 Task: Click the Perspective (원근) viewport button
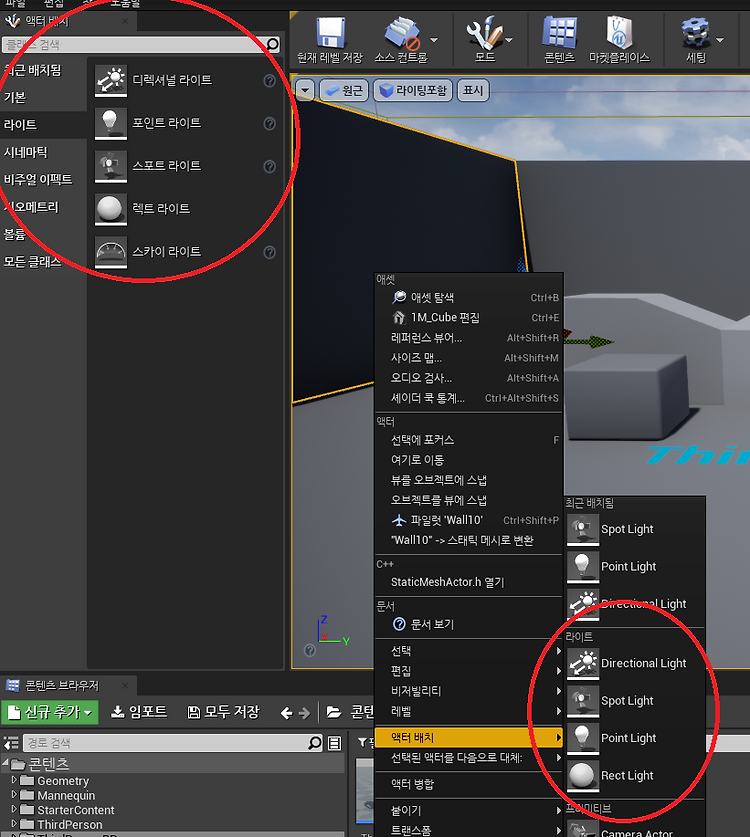coord(344,90)
